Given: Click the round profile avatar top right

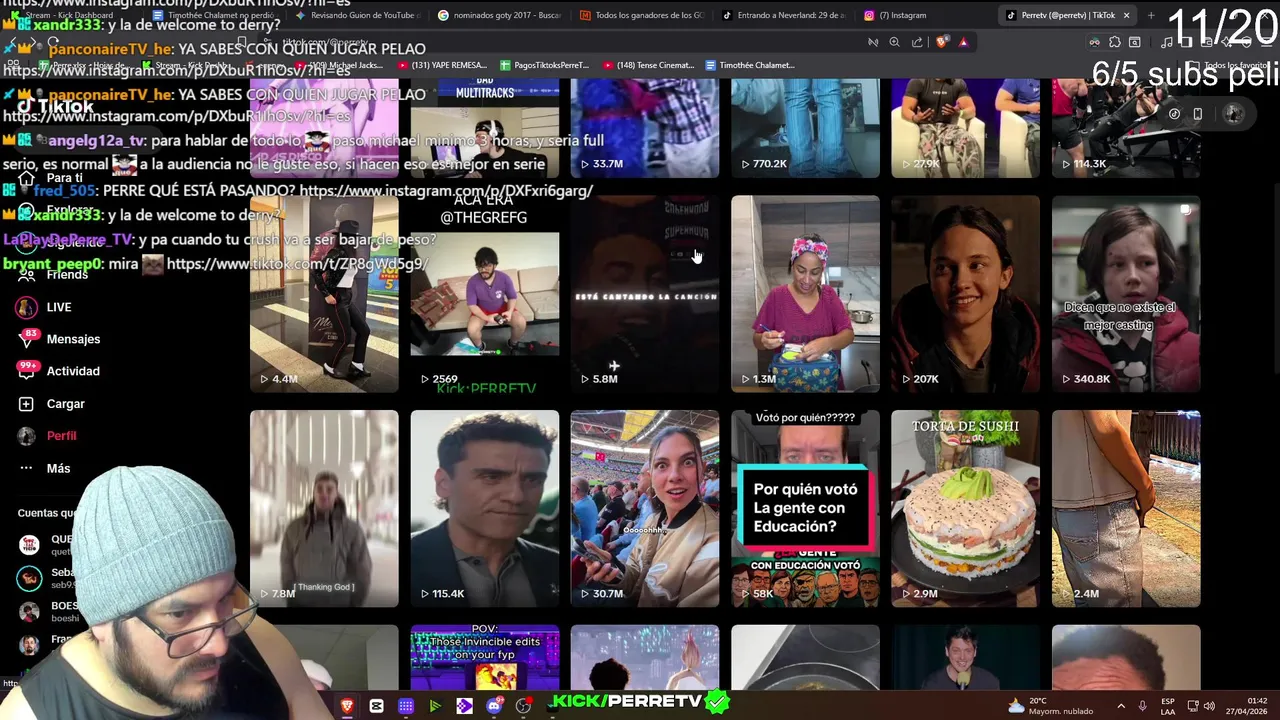Looking at the screenshot, I should pyautogui.click(x=1234, y=113).
